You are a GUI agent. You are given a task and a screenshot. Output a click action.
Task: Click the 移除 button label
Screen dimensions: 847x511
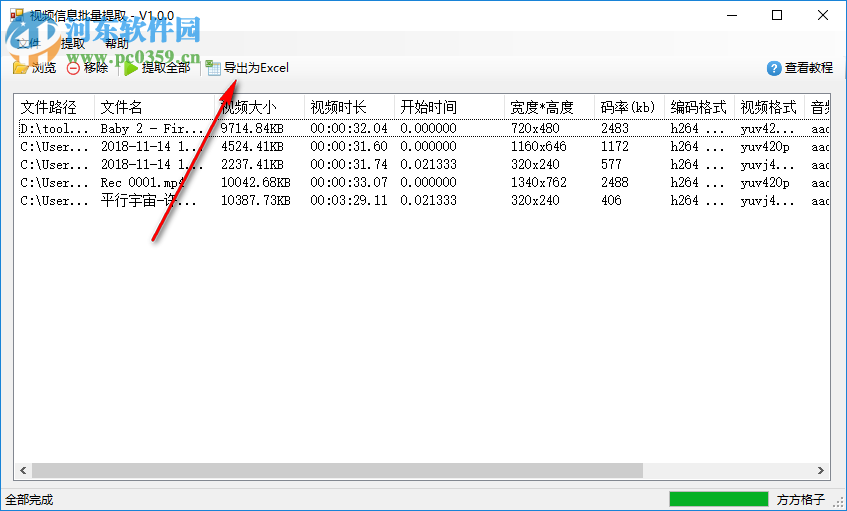tap(96, 68)
